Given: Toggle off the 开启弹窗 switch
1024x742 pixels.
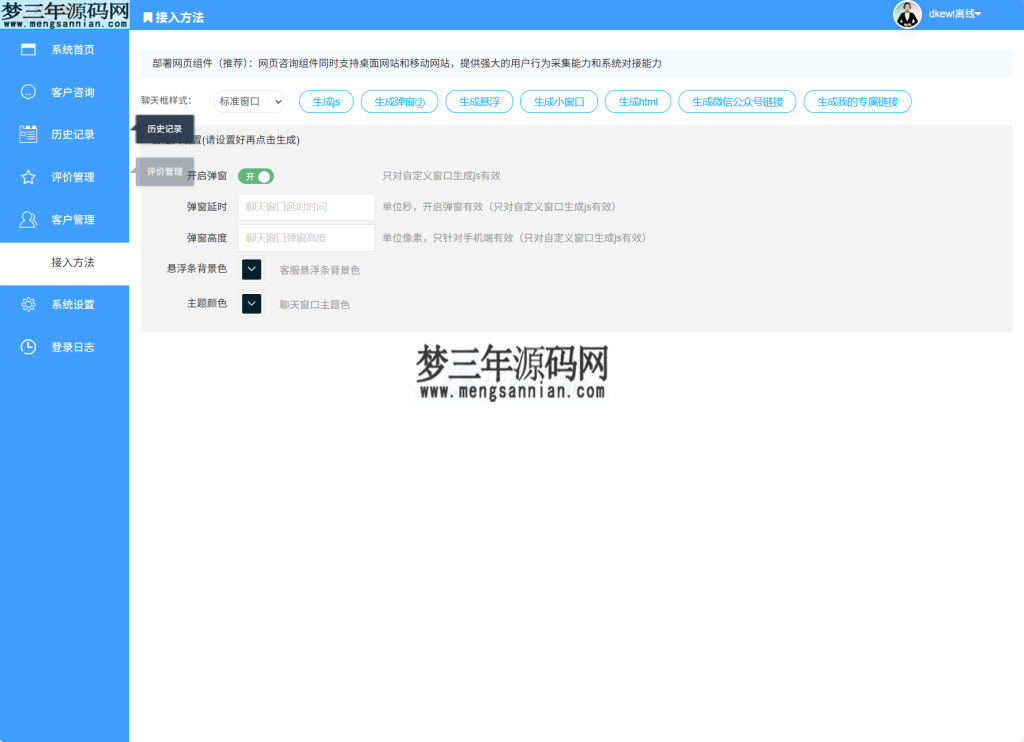Looking at the screenshot, I should (256, 175).
